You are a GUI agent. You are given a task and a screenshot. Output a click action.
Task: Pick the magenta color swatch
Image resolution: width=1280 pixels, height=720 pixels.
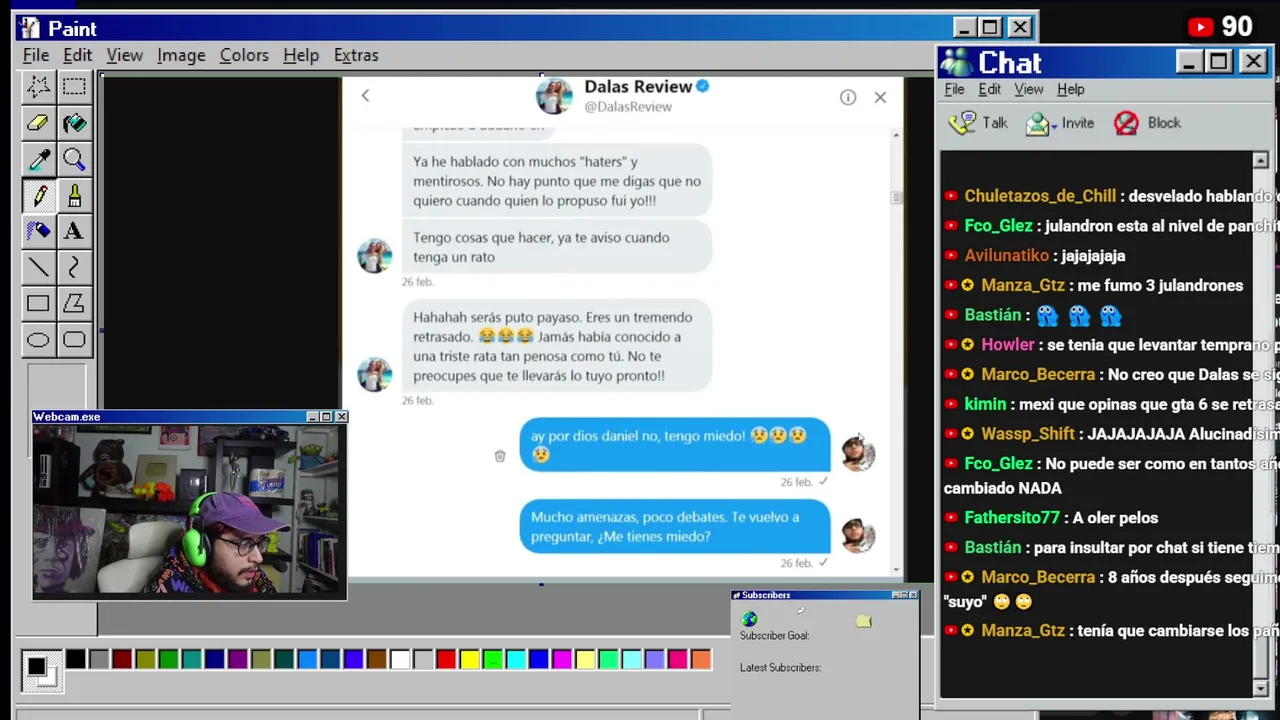[562, 659]
